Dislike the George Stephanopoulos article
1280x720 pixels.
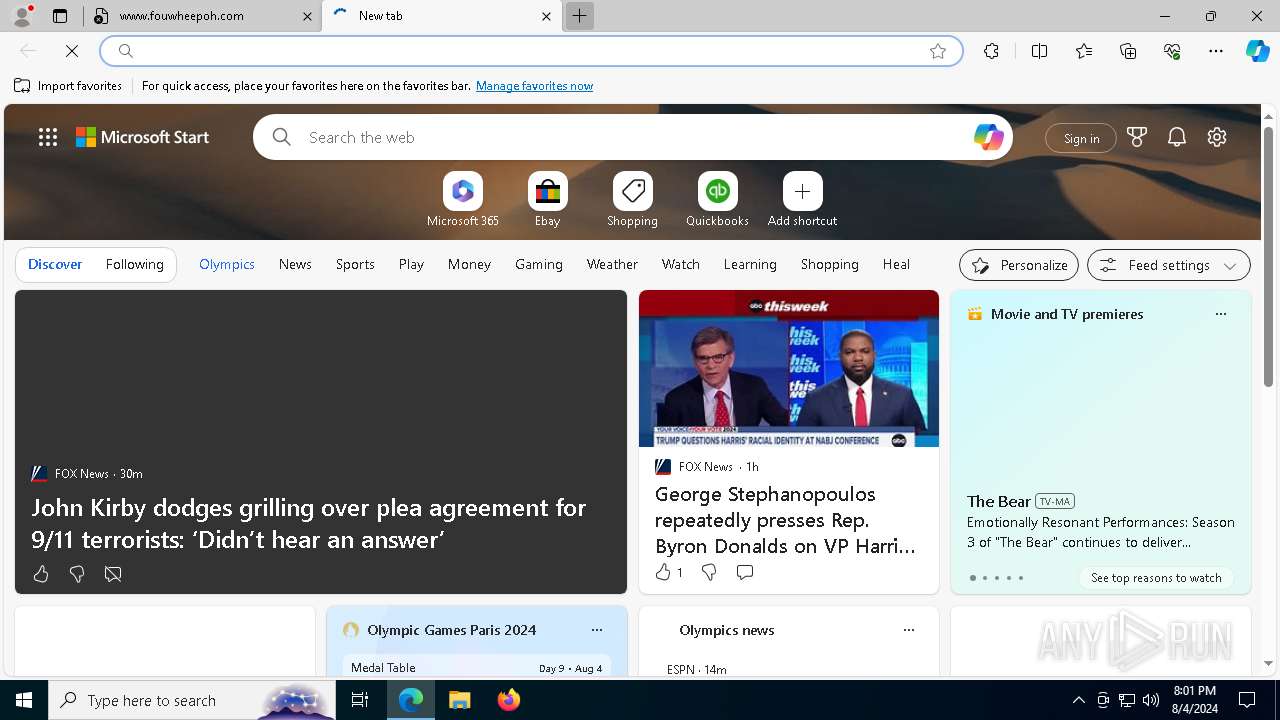[x=709, y=572]
